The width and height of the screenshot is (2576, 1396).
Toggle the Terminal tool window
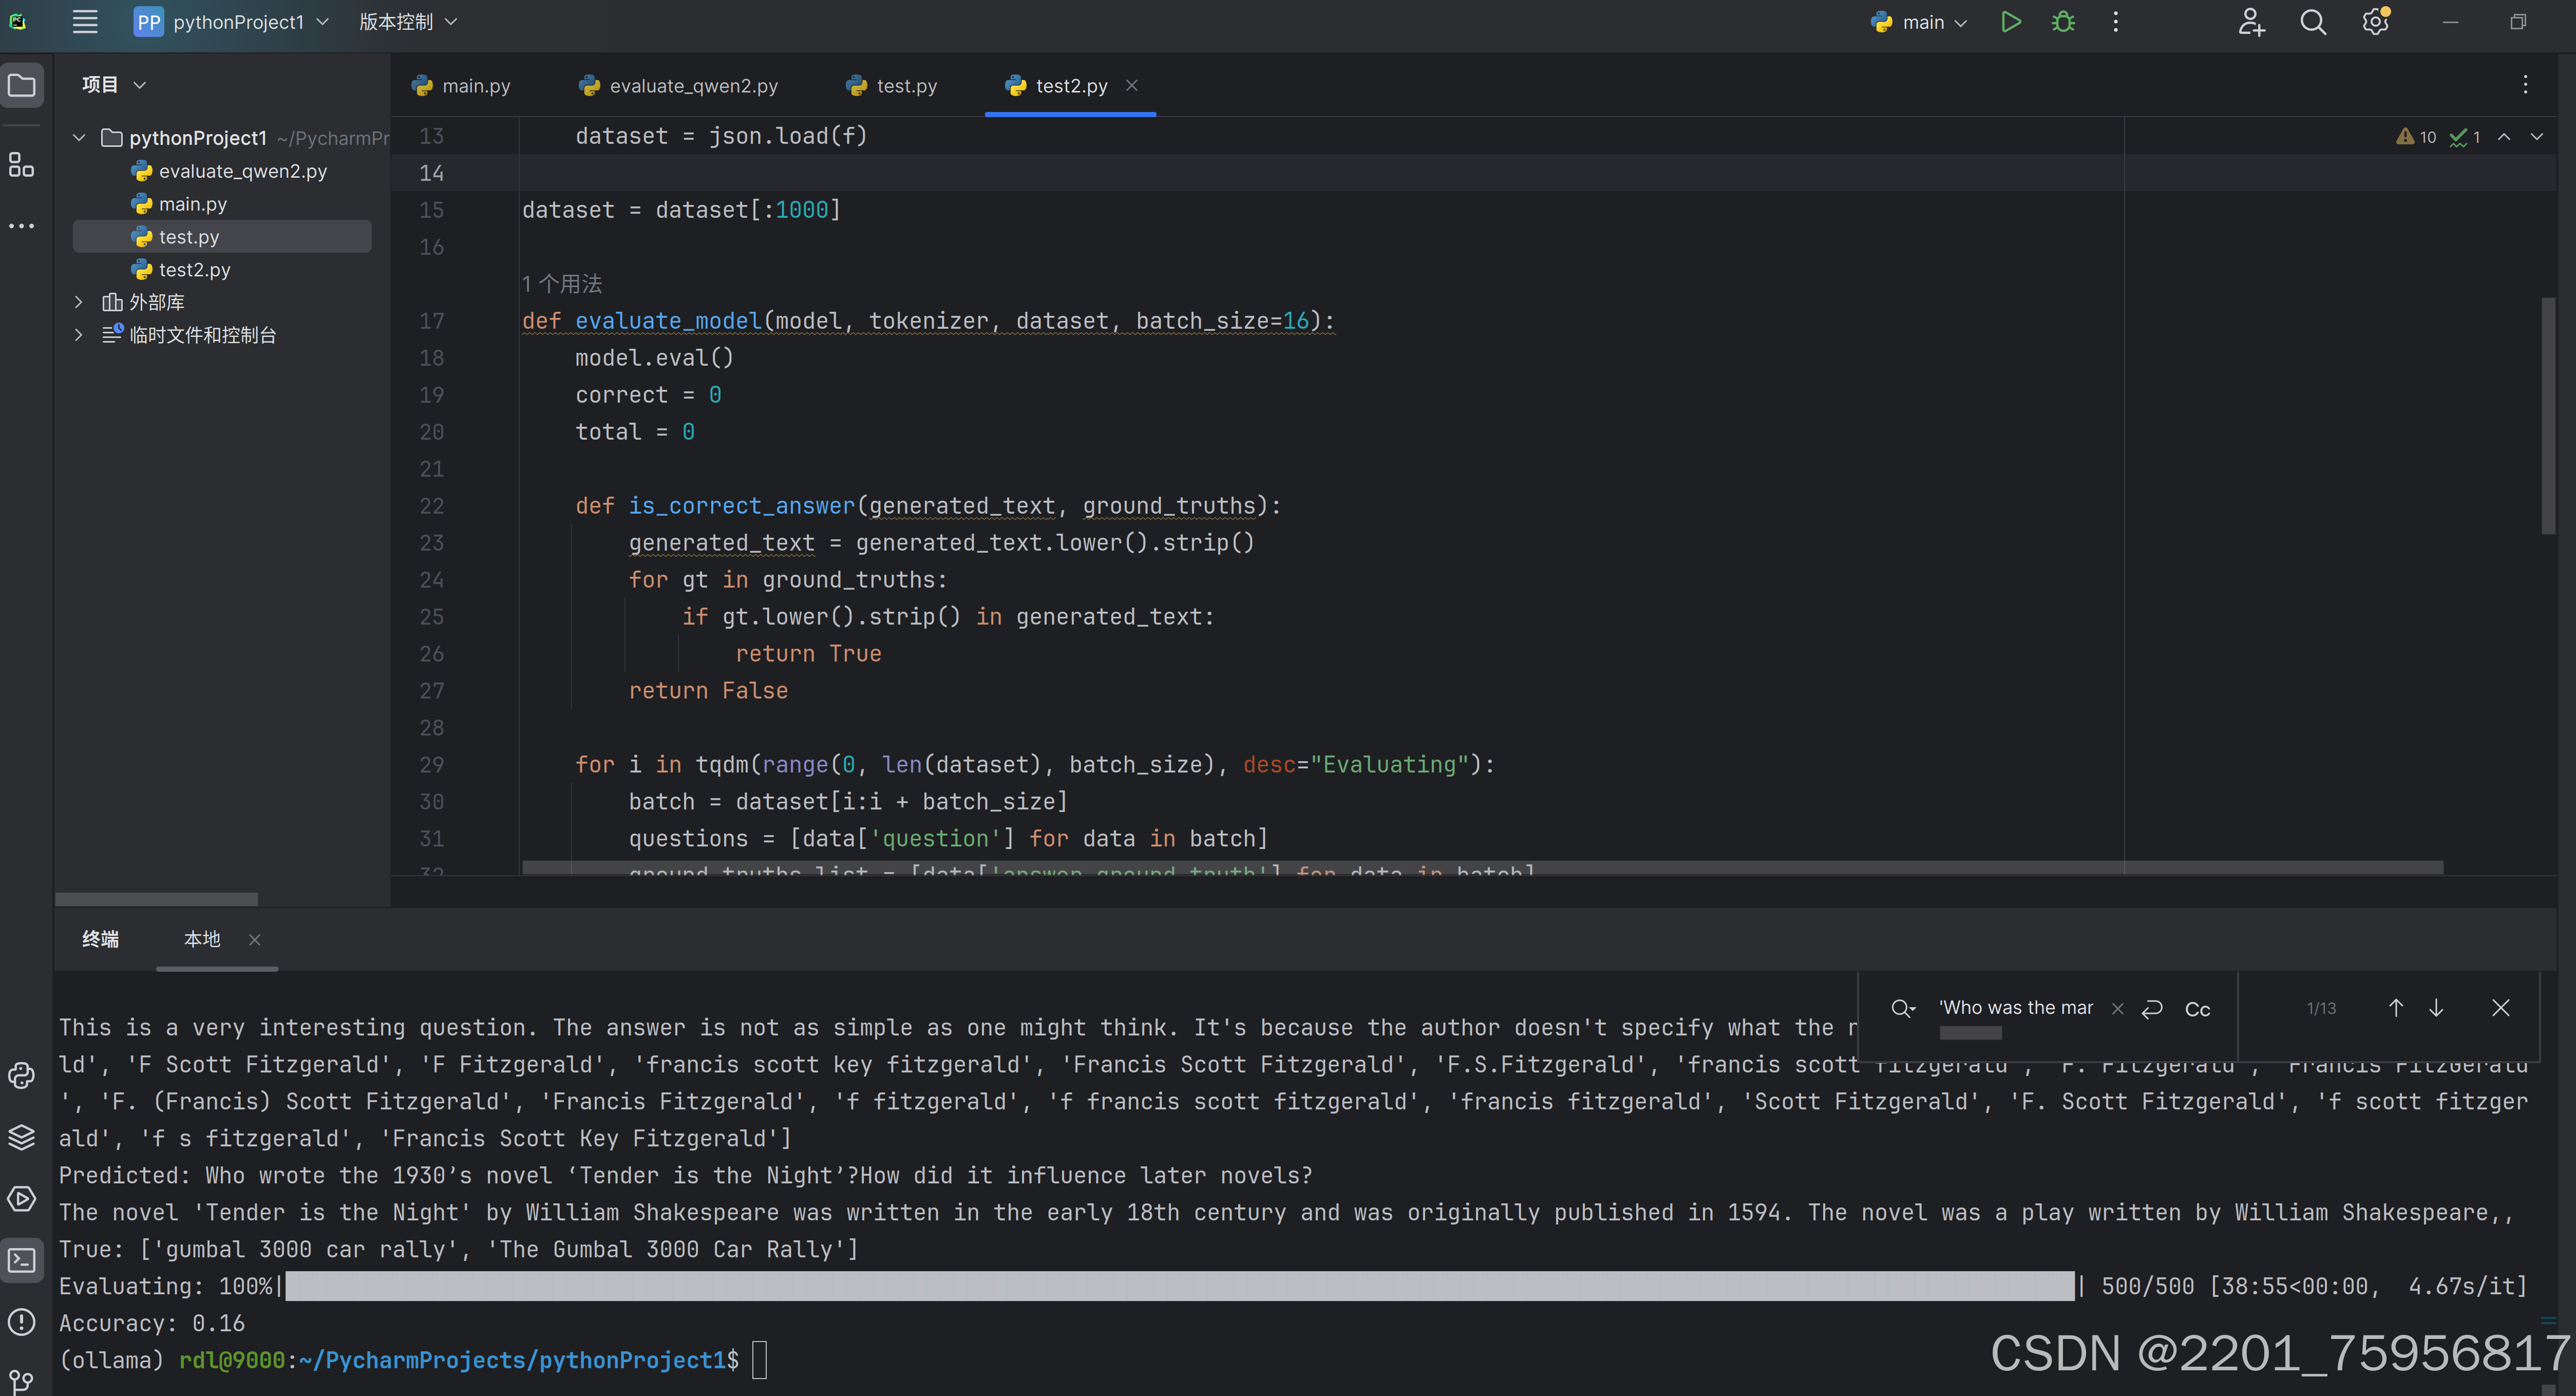(21, 1260)
